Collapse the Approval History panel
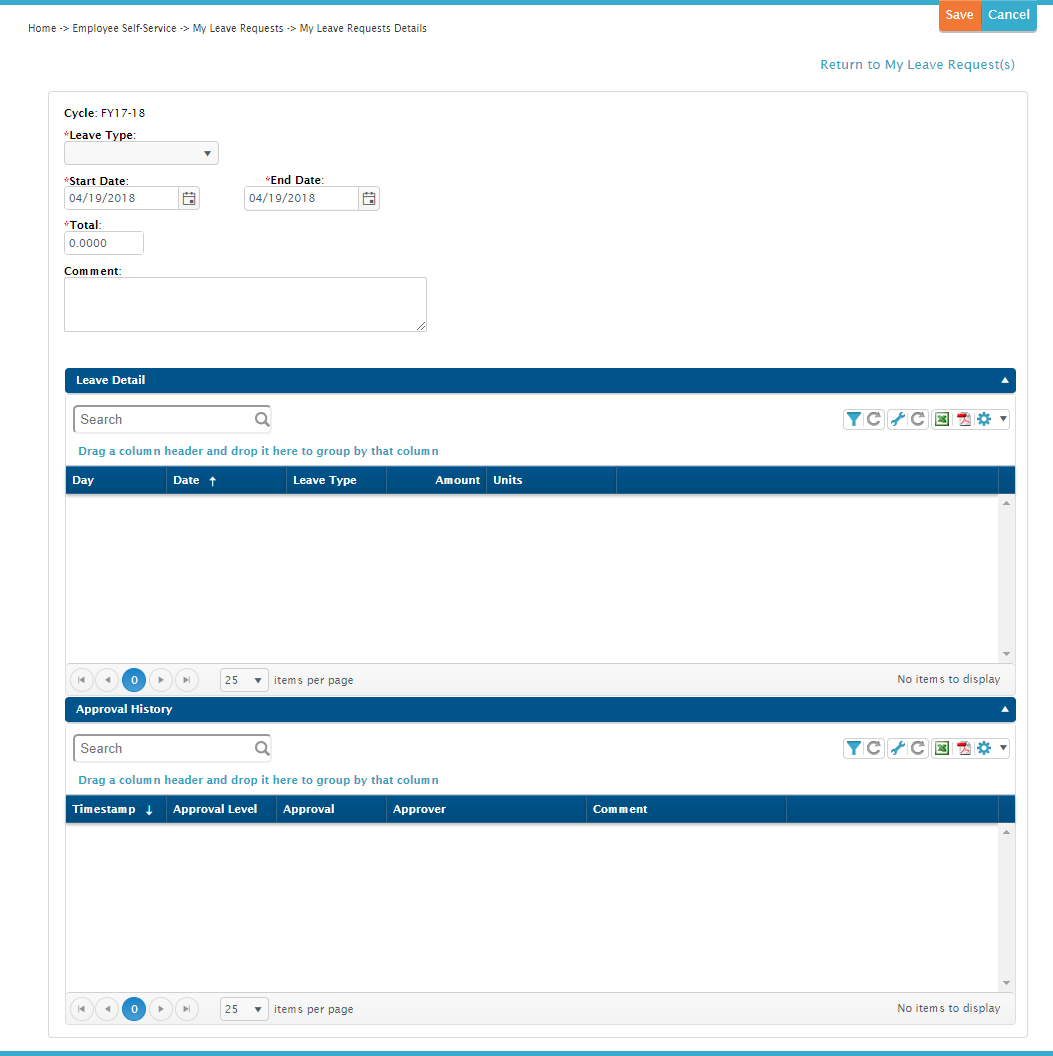This screenshot has height=1056, width=1053. coord(1004,709)
